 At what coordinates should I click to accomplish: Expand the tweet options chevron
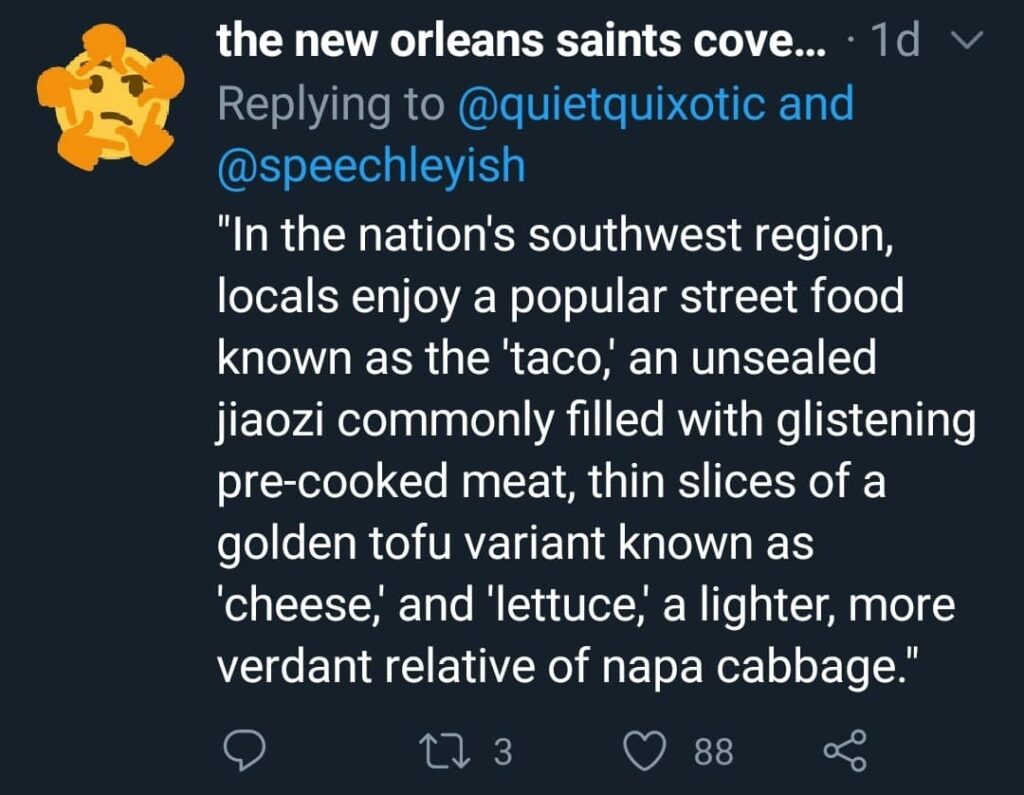click(970, 41)
